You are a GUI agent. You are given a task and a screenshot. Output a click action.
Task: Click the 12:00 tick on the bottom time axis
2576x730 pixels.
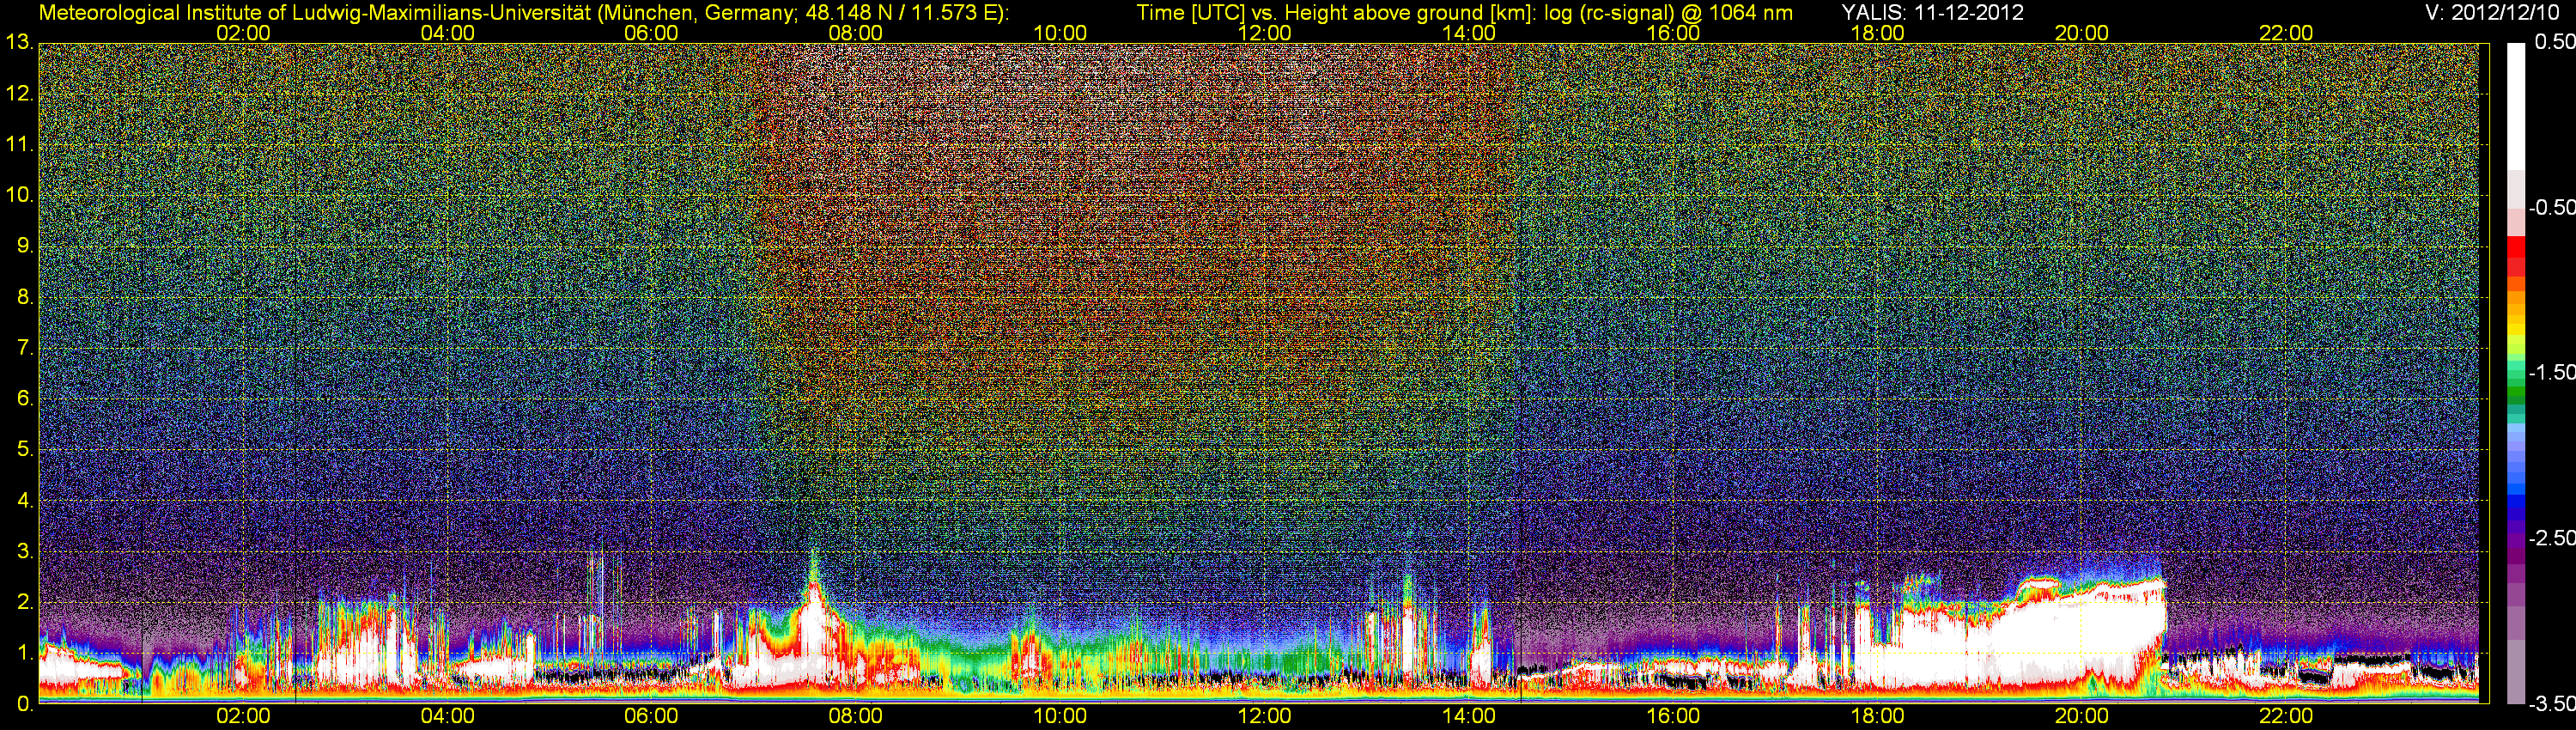click(x=1264, y=716)
